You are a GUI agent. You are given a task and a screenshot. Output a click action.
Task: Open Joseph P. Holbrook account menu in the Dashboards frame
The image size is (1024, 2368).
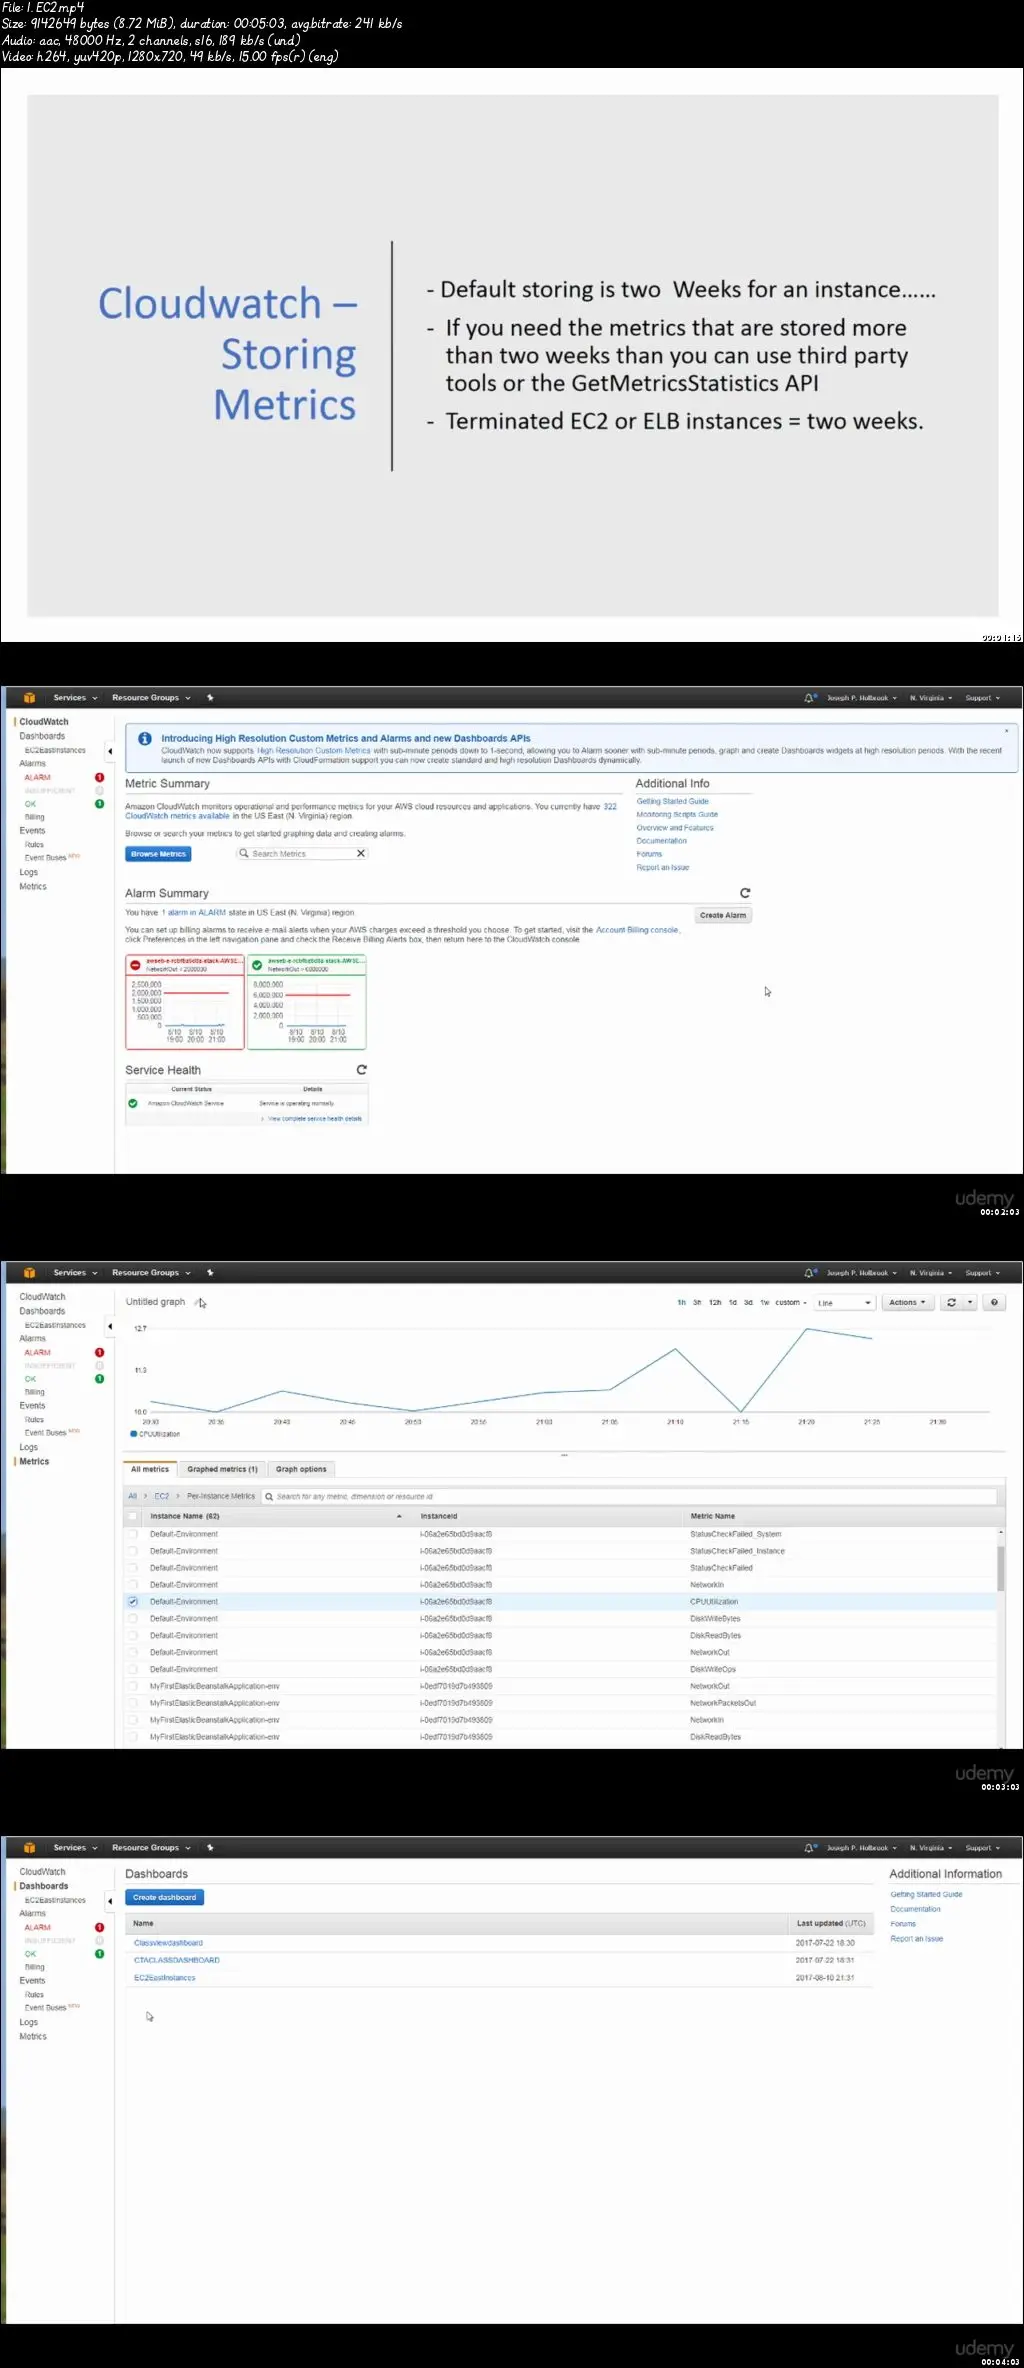[x=861, y=1848]
